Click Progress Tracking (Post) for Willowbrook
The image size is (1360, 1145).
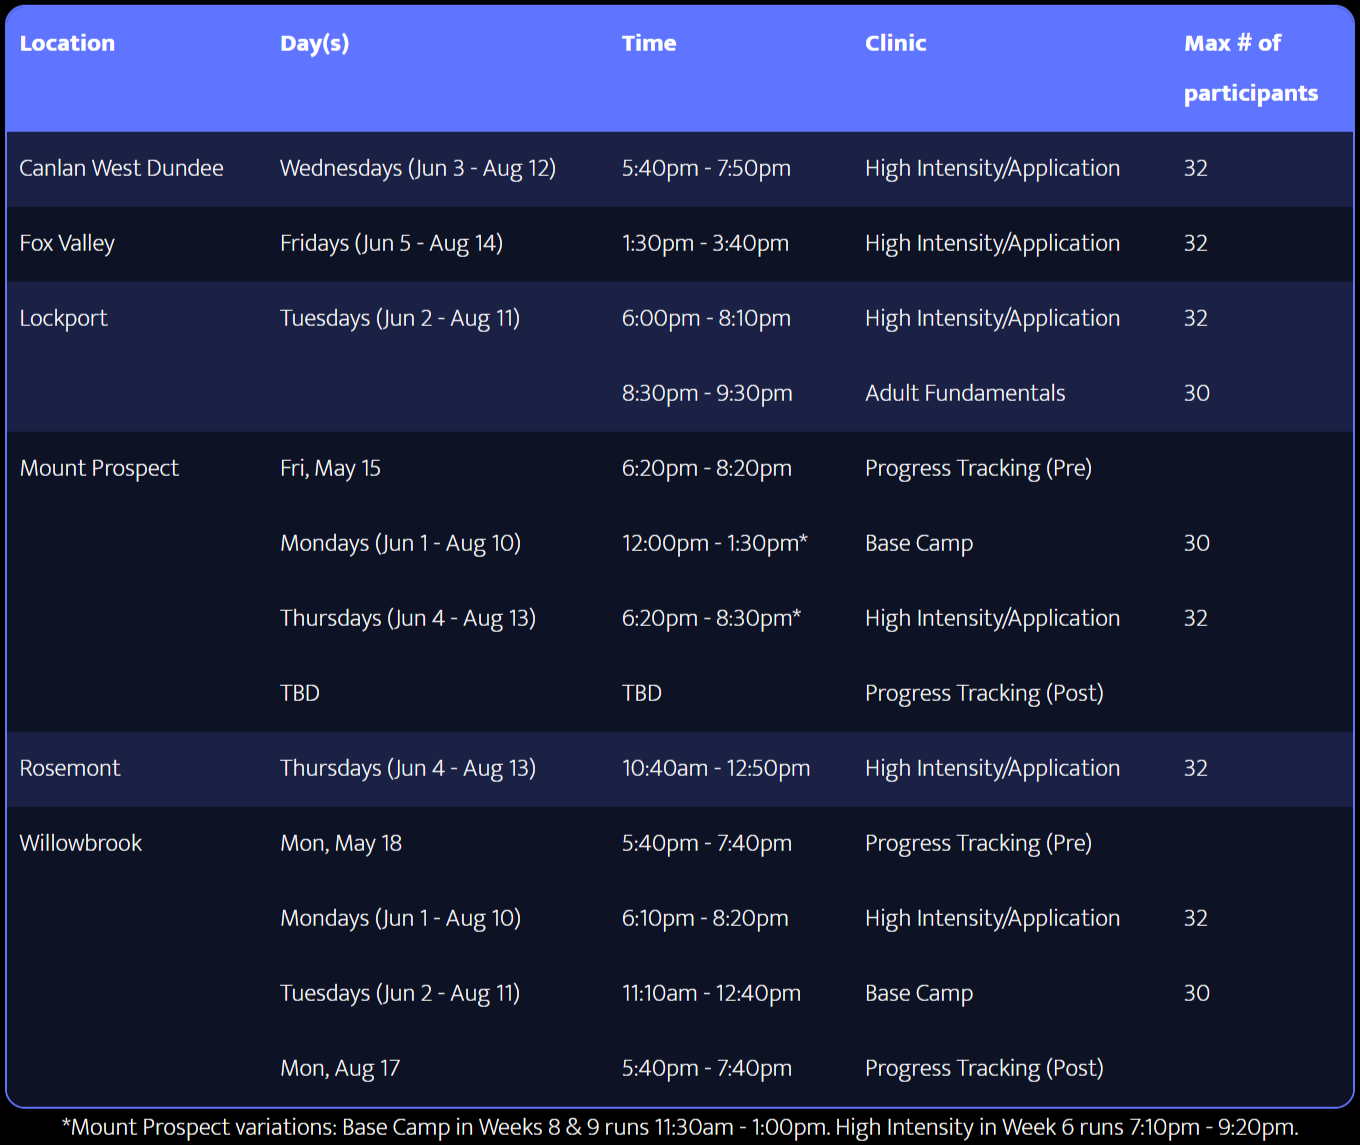(983, 1068)
